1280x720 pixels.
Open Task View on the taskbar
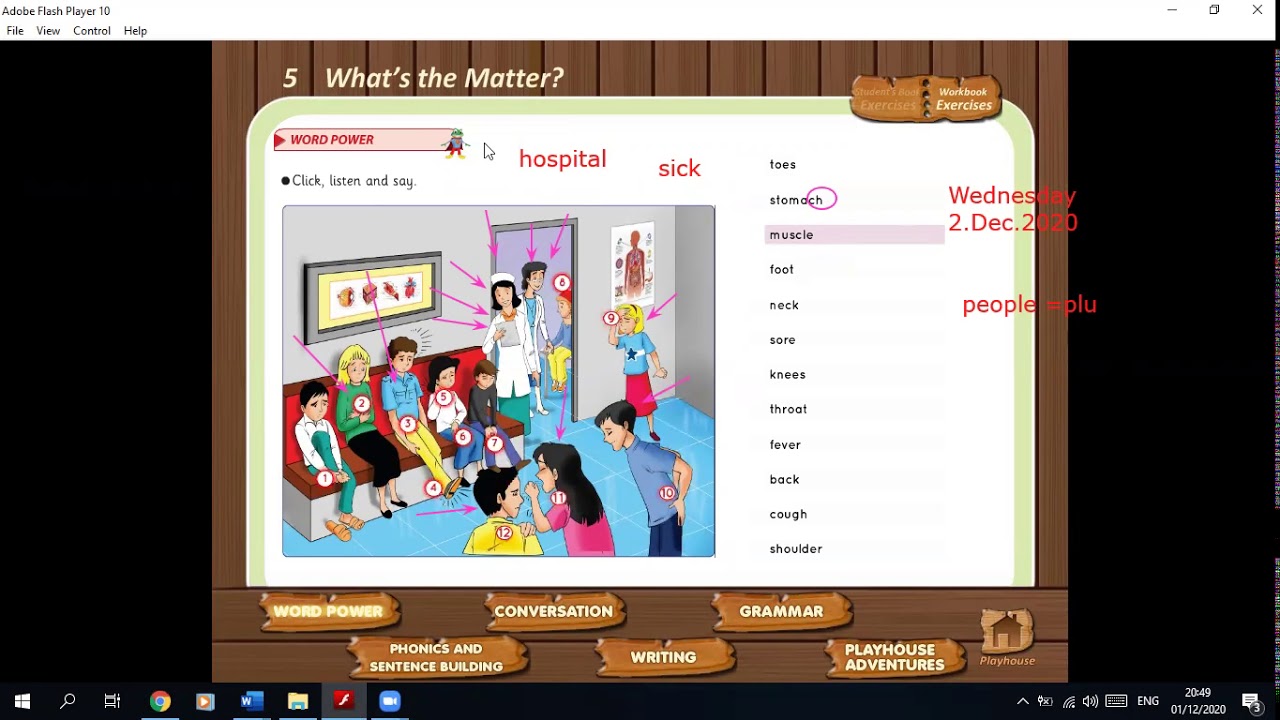pyautogui.click(x=112, y=701)
